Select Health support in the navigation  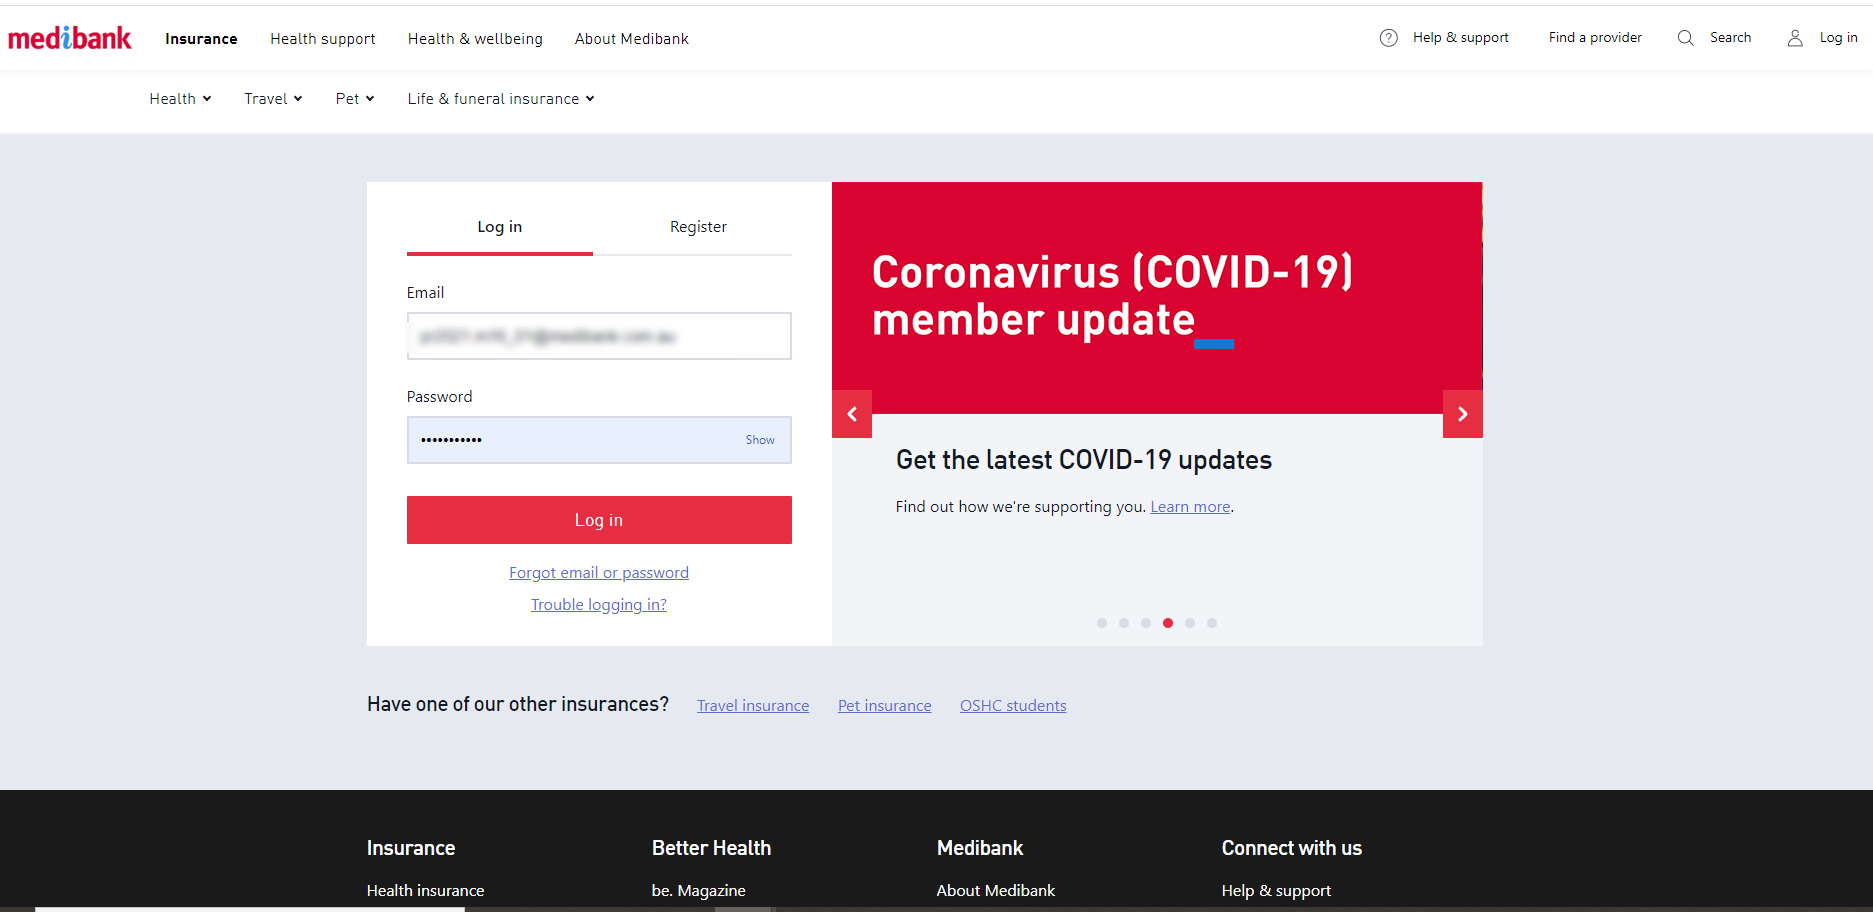pos(322,38)
